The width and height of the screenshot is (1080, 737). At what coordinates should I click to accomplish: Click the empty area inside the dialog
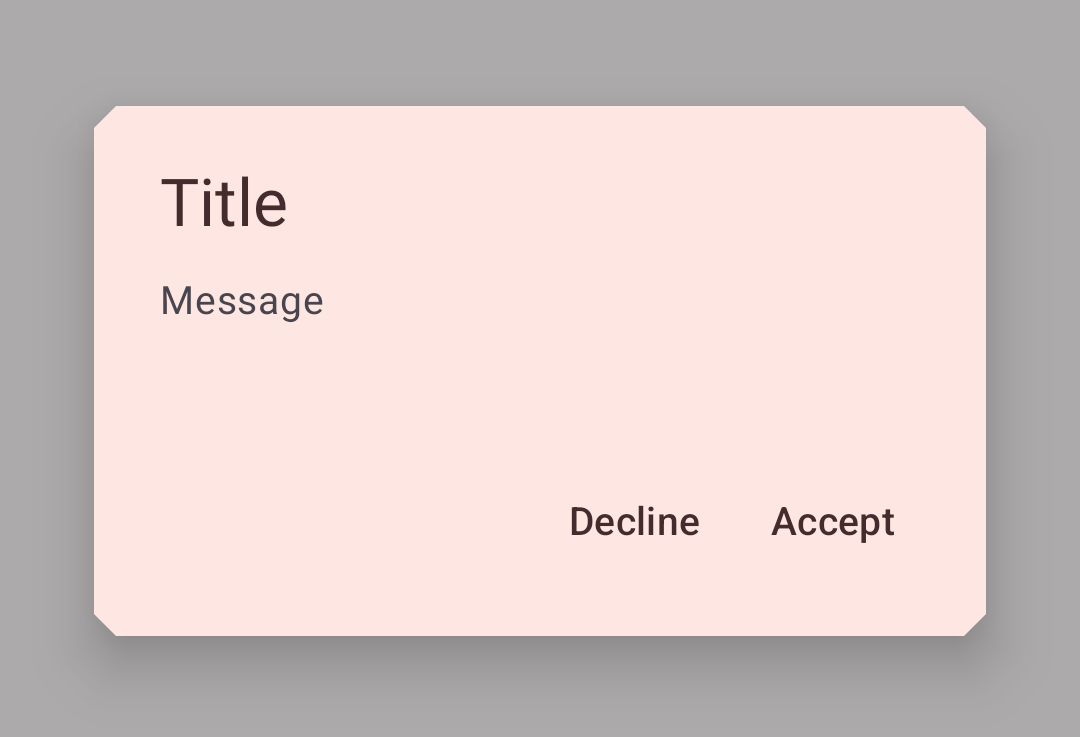540,410
